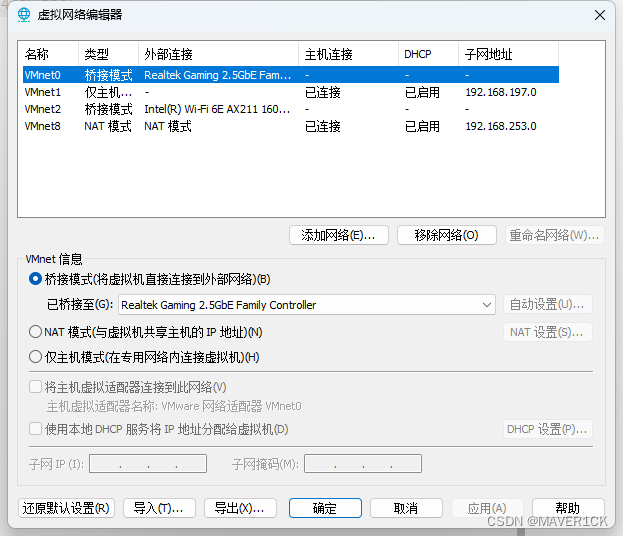Click the 应用(A) button
This screenshot has width=623, height=536.
(x=487, y=508)
